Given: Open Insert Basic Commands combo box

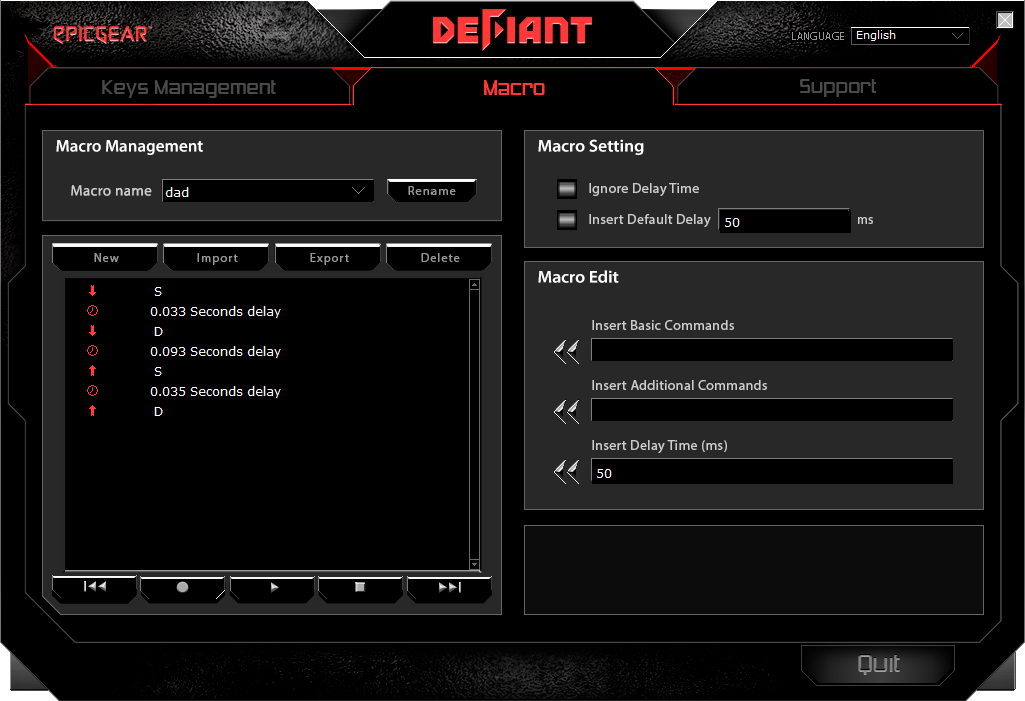Looking at the screenshot, I should coord(771,350).
